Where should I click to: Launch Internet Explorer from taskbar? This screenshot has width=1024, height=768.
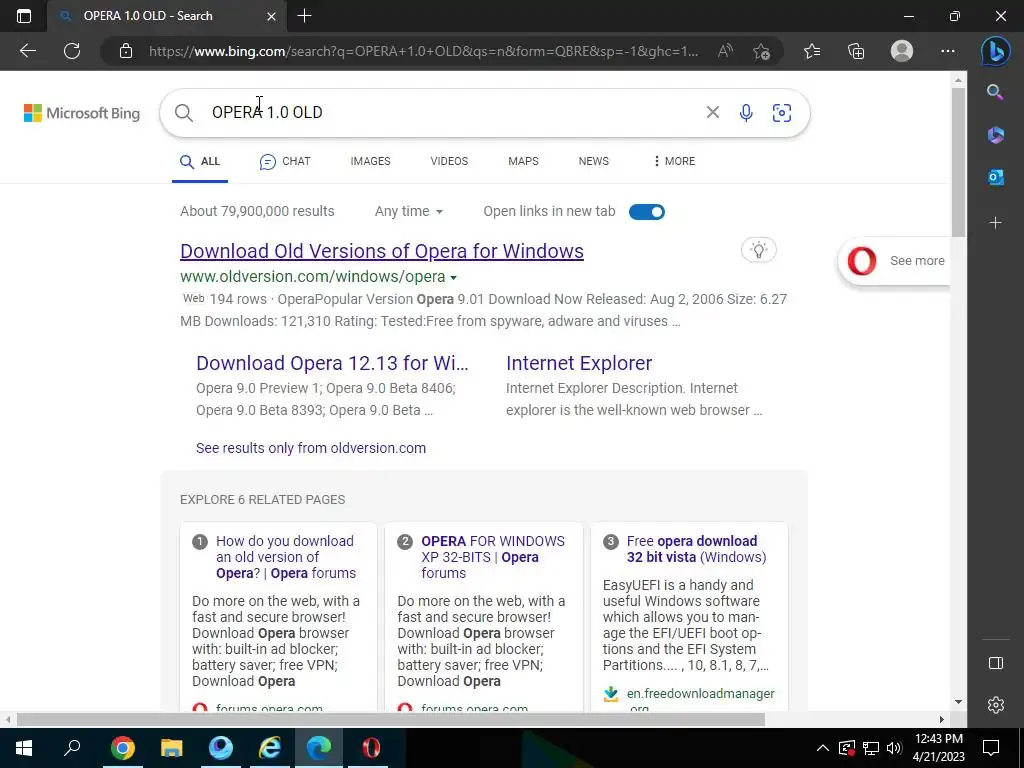pyautogui.click(x=270, y=748)
